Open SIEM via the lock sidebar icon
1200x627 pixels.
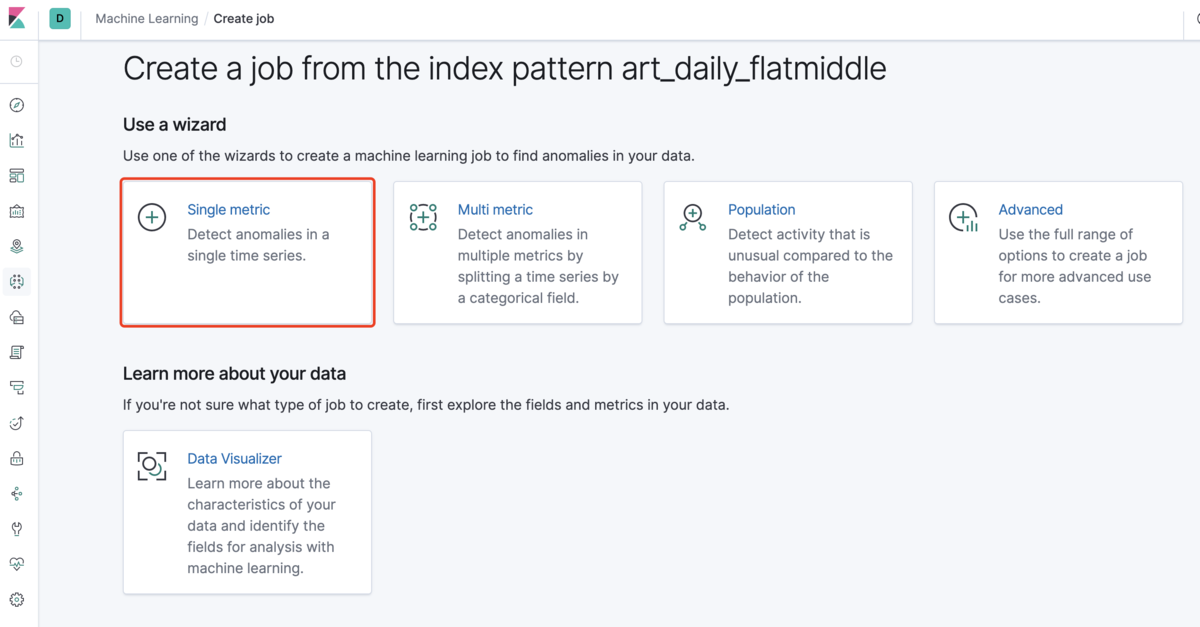[16, 458]
